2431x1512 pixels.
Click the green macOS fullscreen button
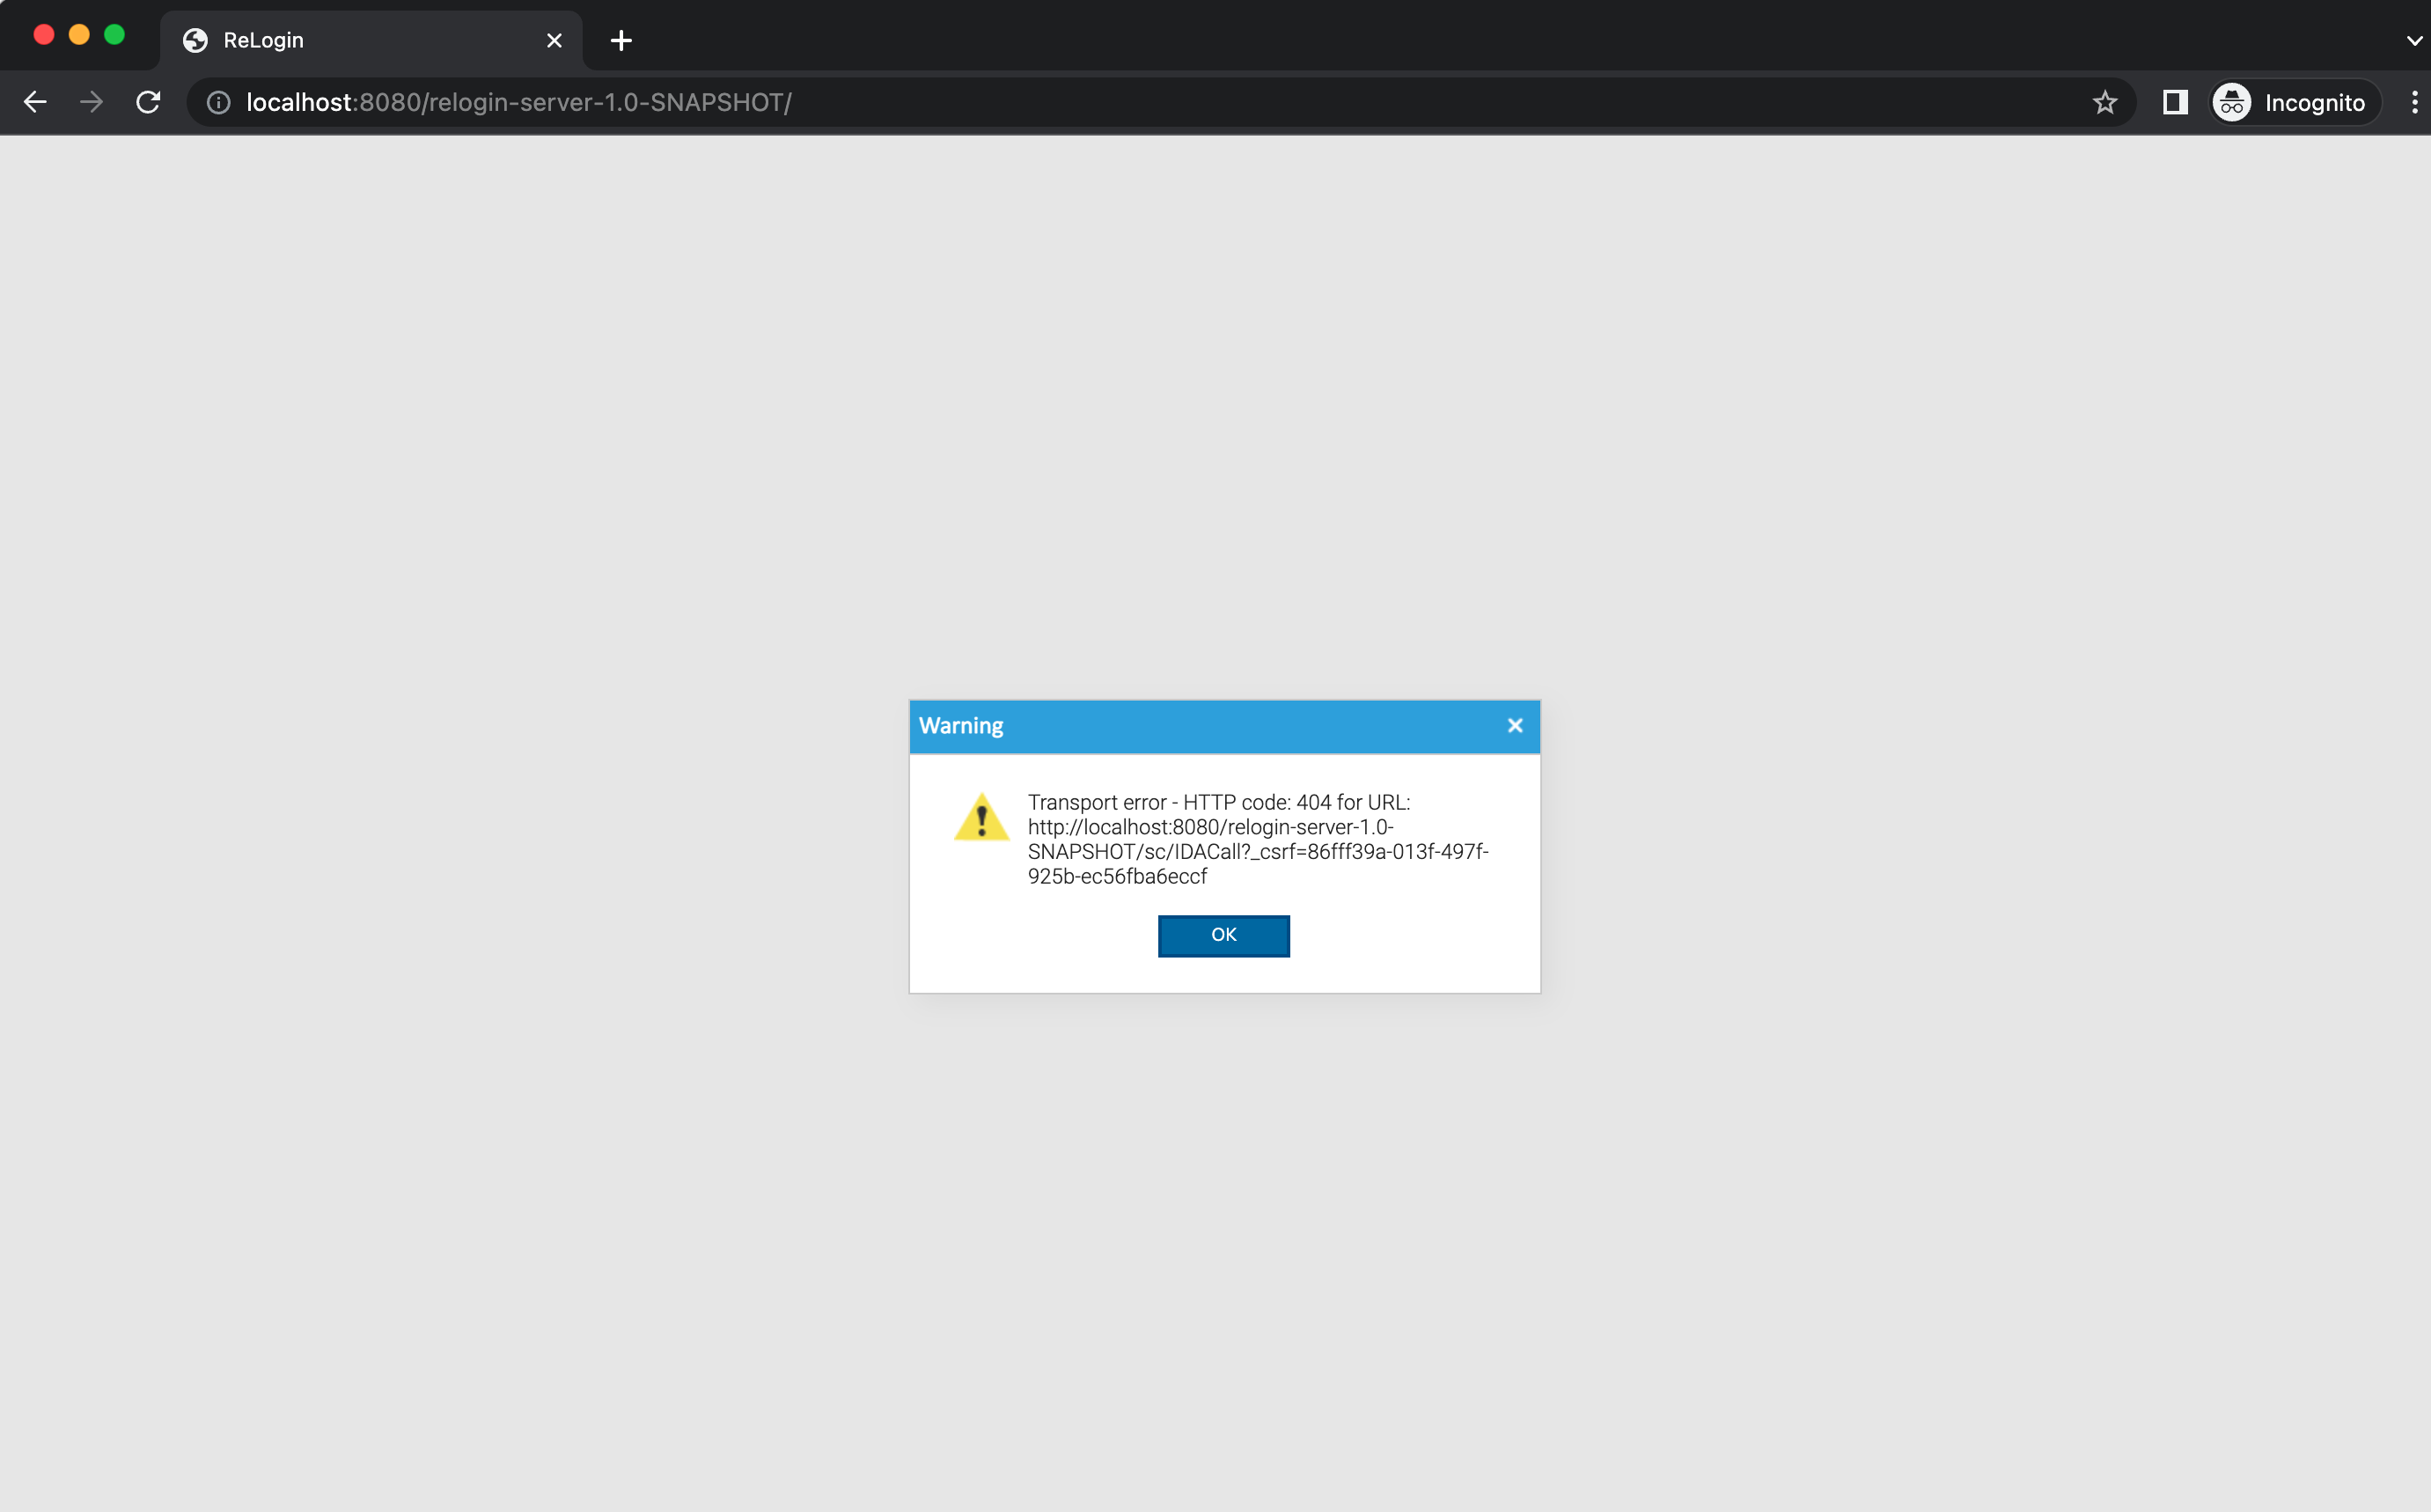[x=114, y=34]
